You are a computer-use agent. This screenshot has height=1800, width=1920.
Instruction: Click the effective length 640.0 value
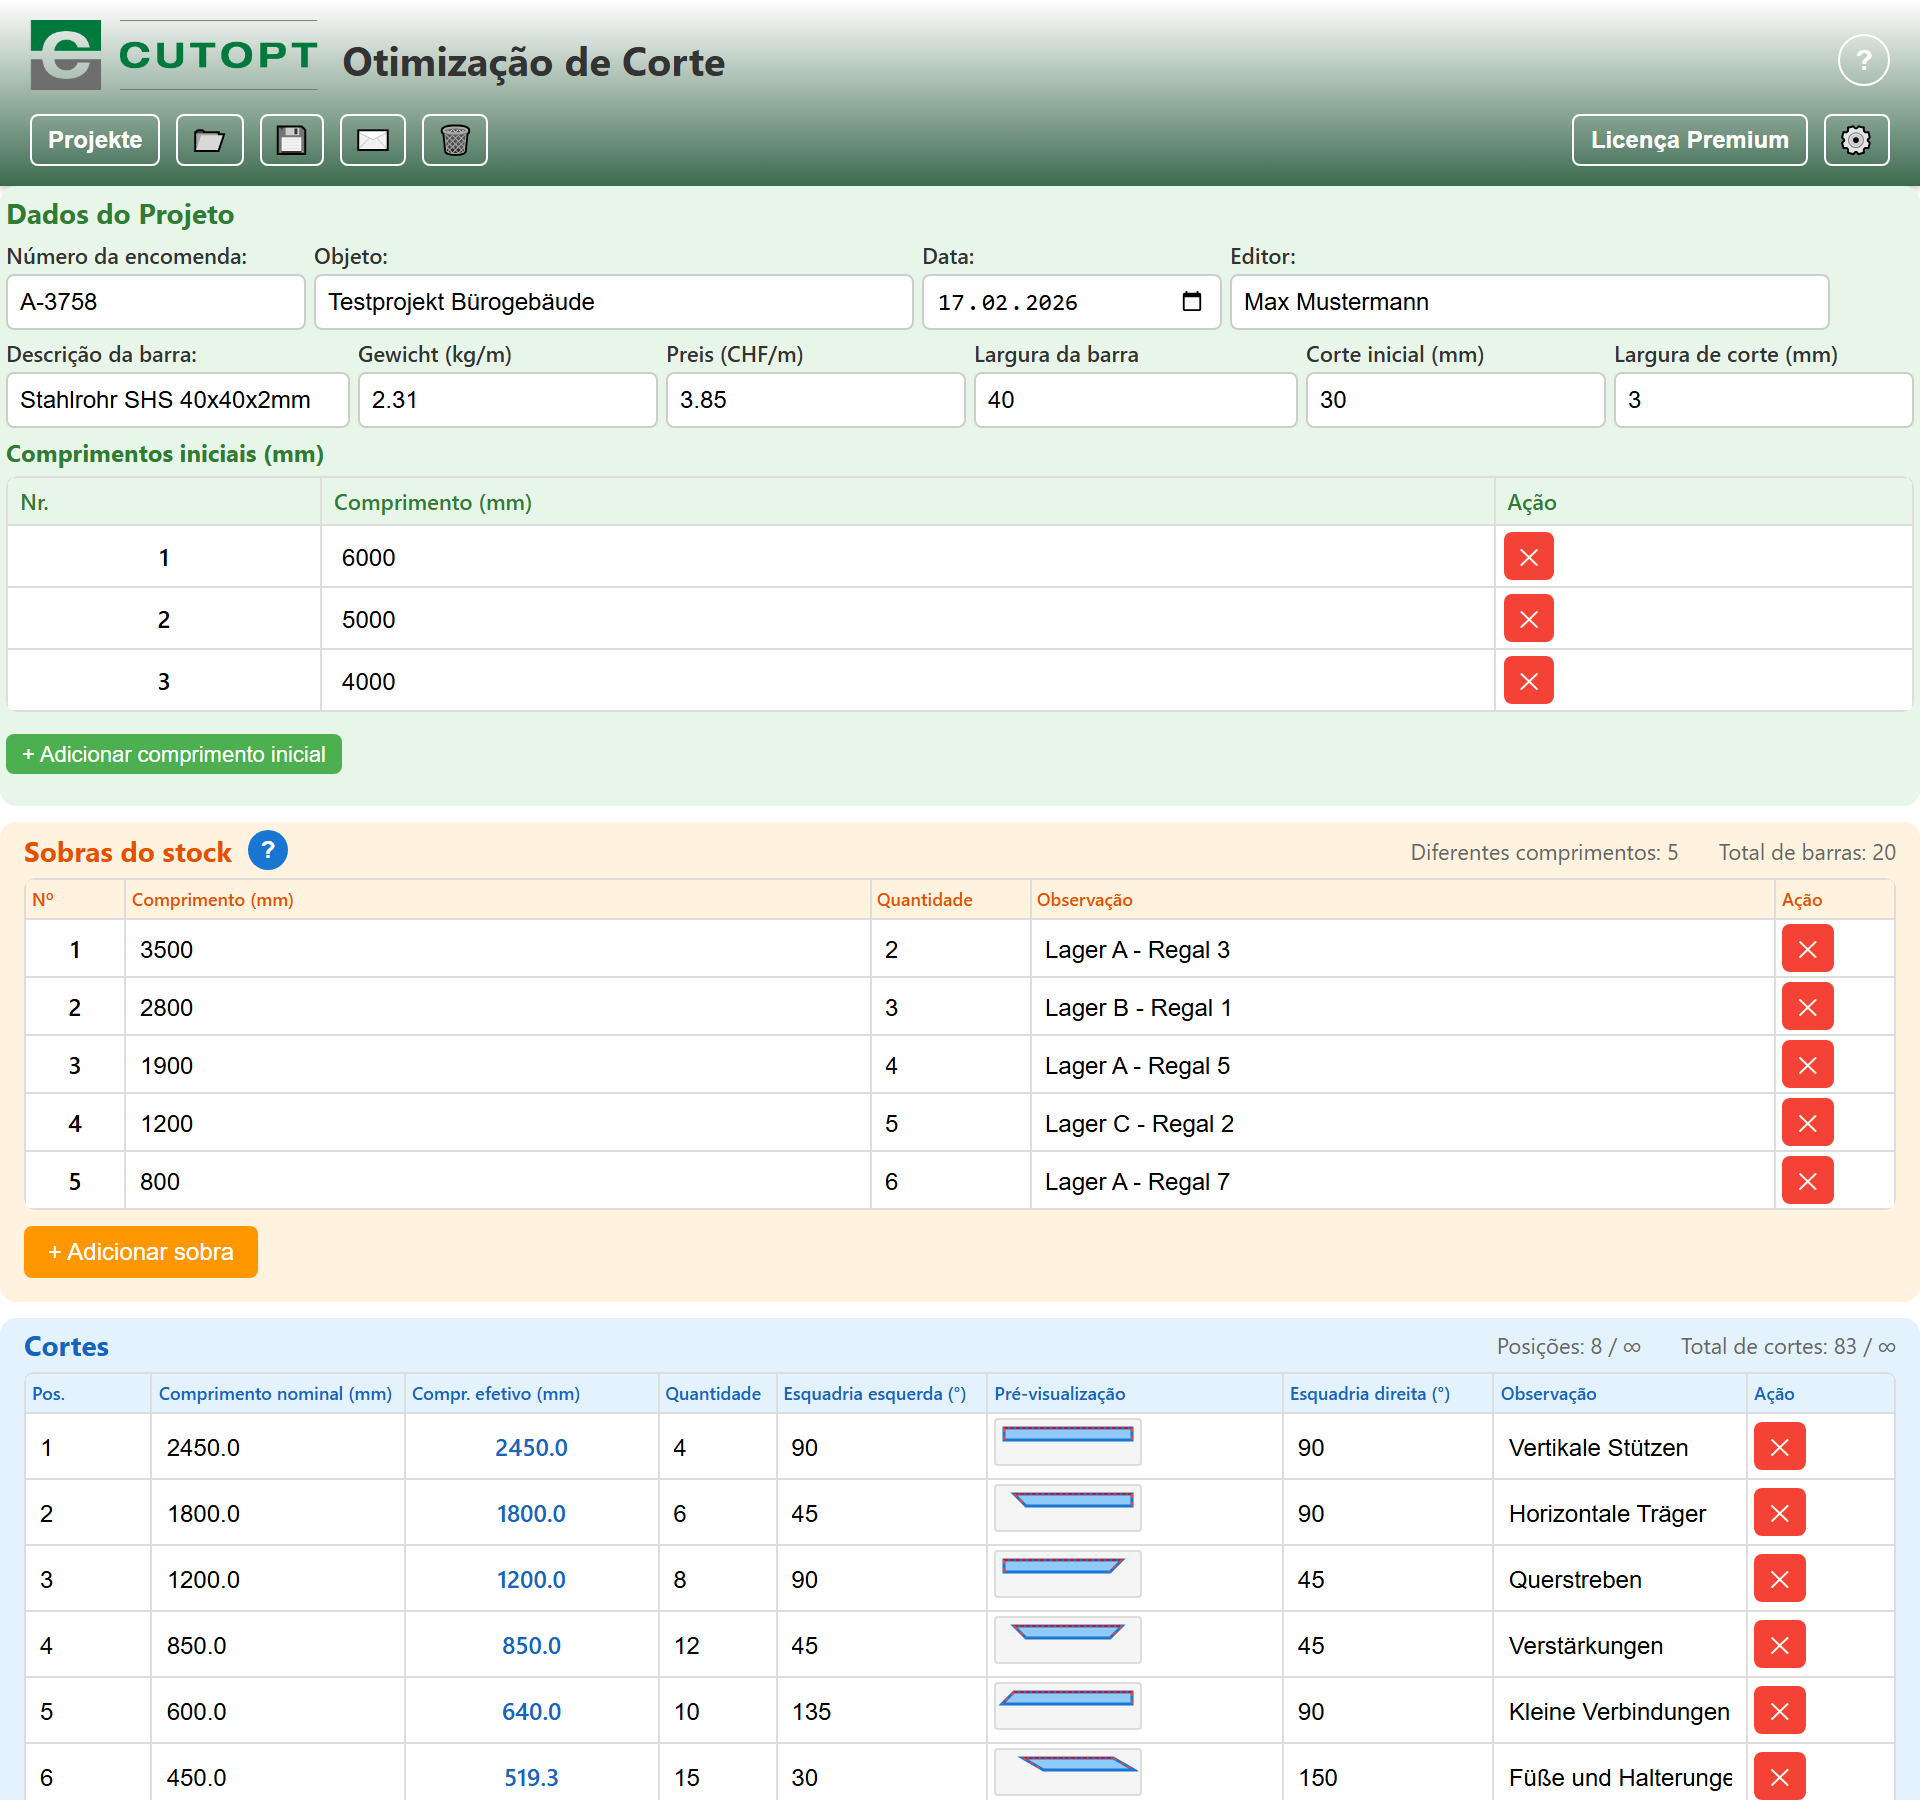click(x=531, y=1712)
